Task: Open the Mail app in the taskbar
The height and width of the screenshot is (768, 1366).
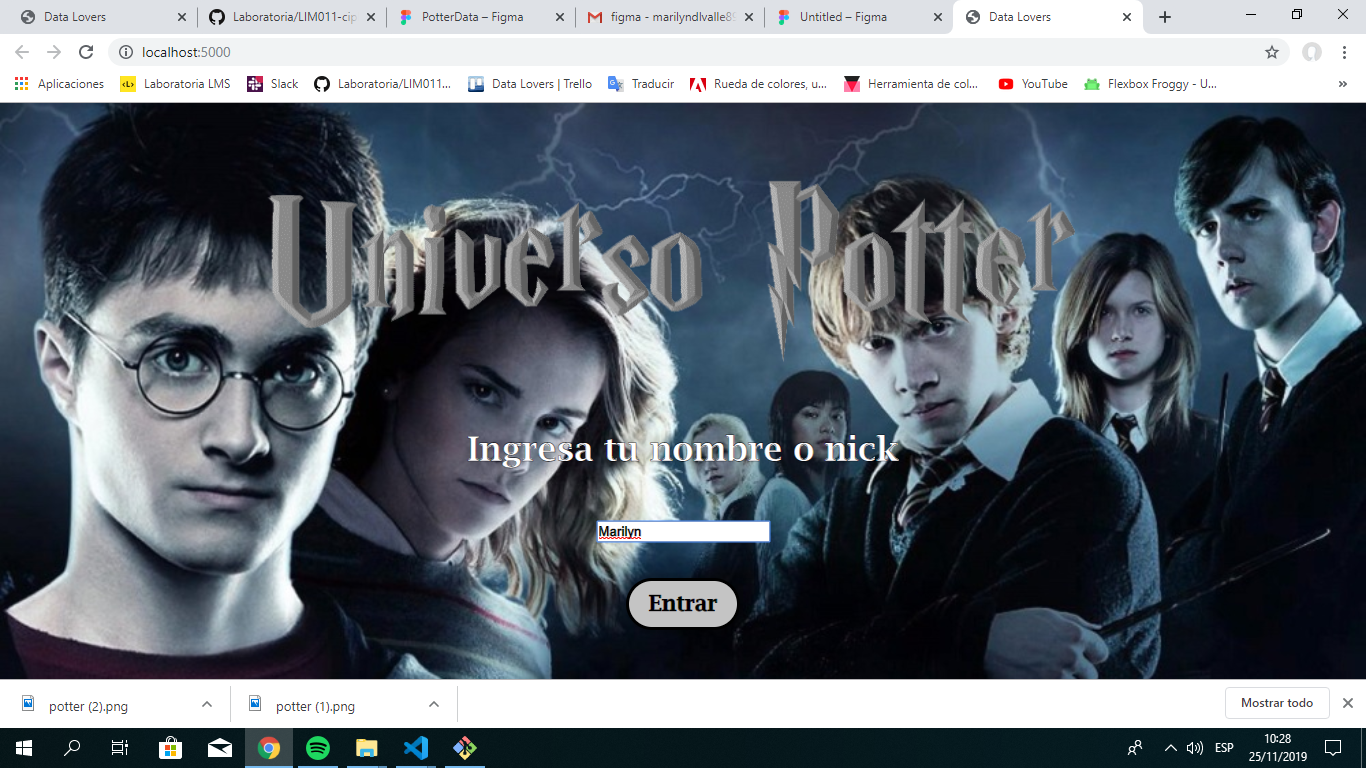Action: click(219, 748)
